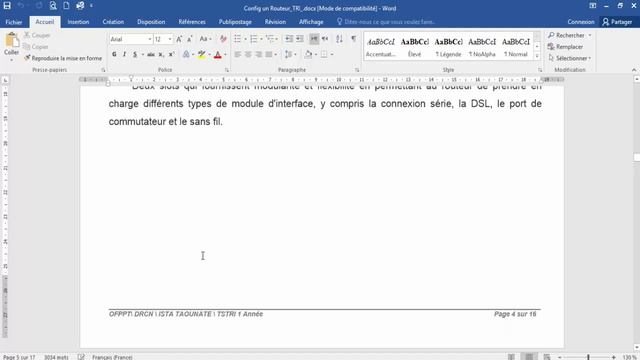Click the Français (France) language indicator
Viewport: 640px width, 360px height.
coord(112,357)
